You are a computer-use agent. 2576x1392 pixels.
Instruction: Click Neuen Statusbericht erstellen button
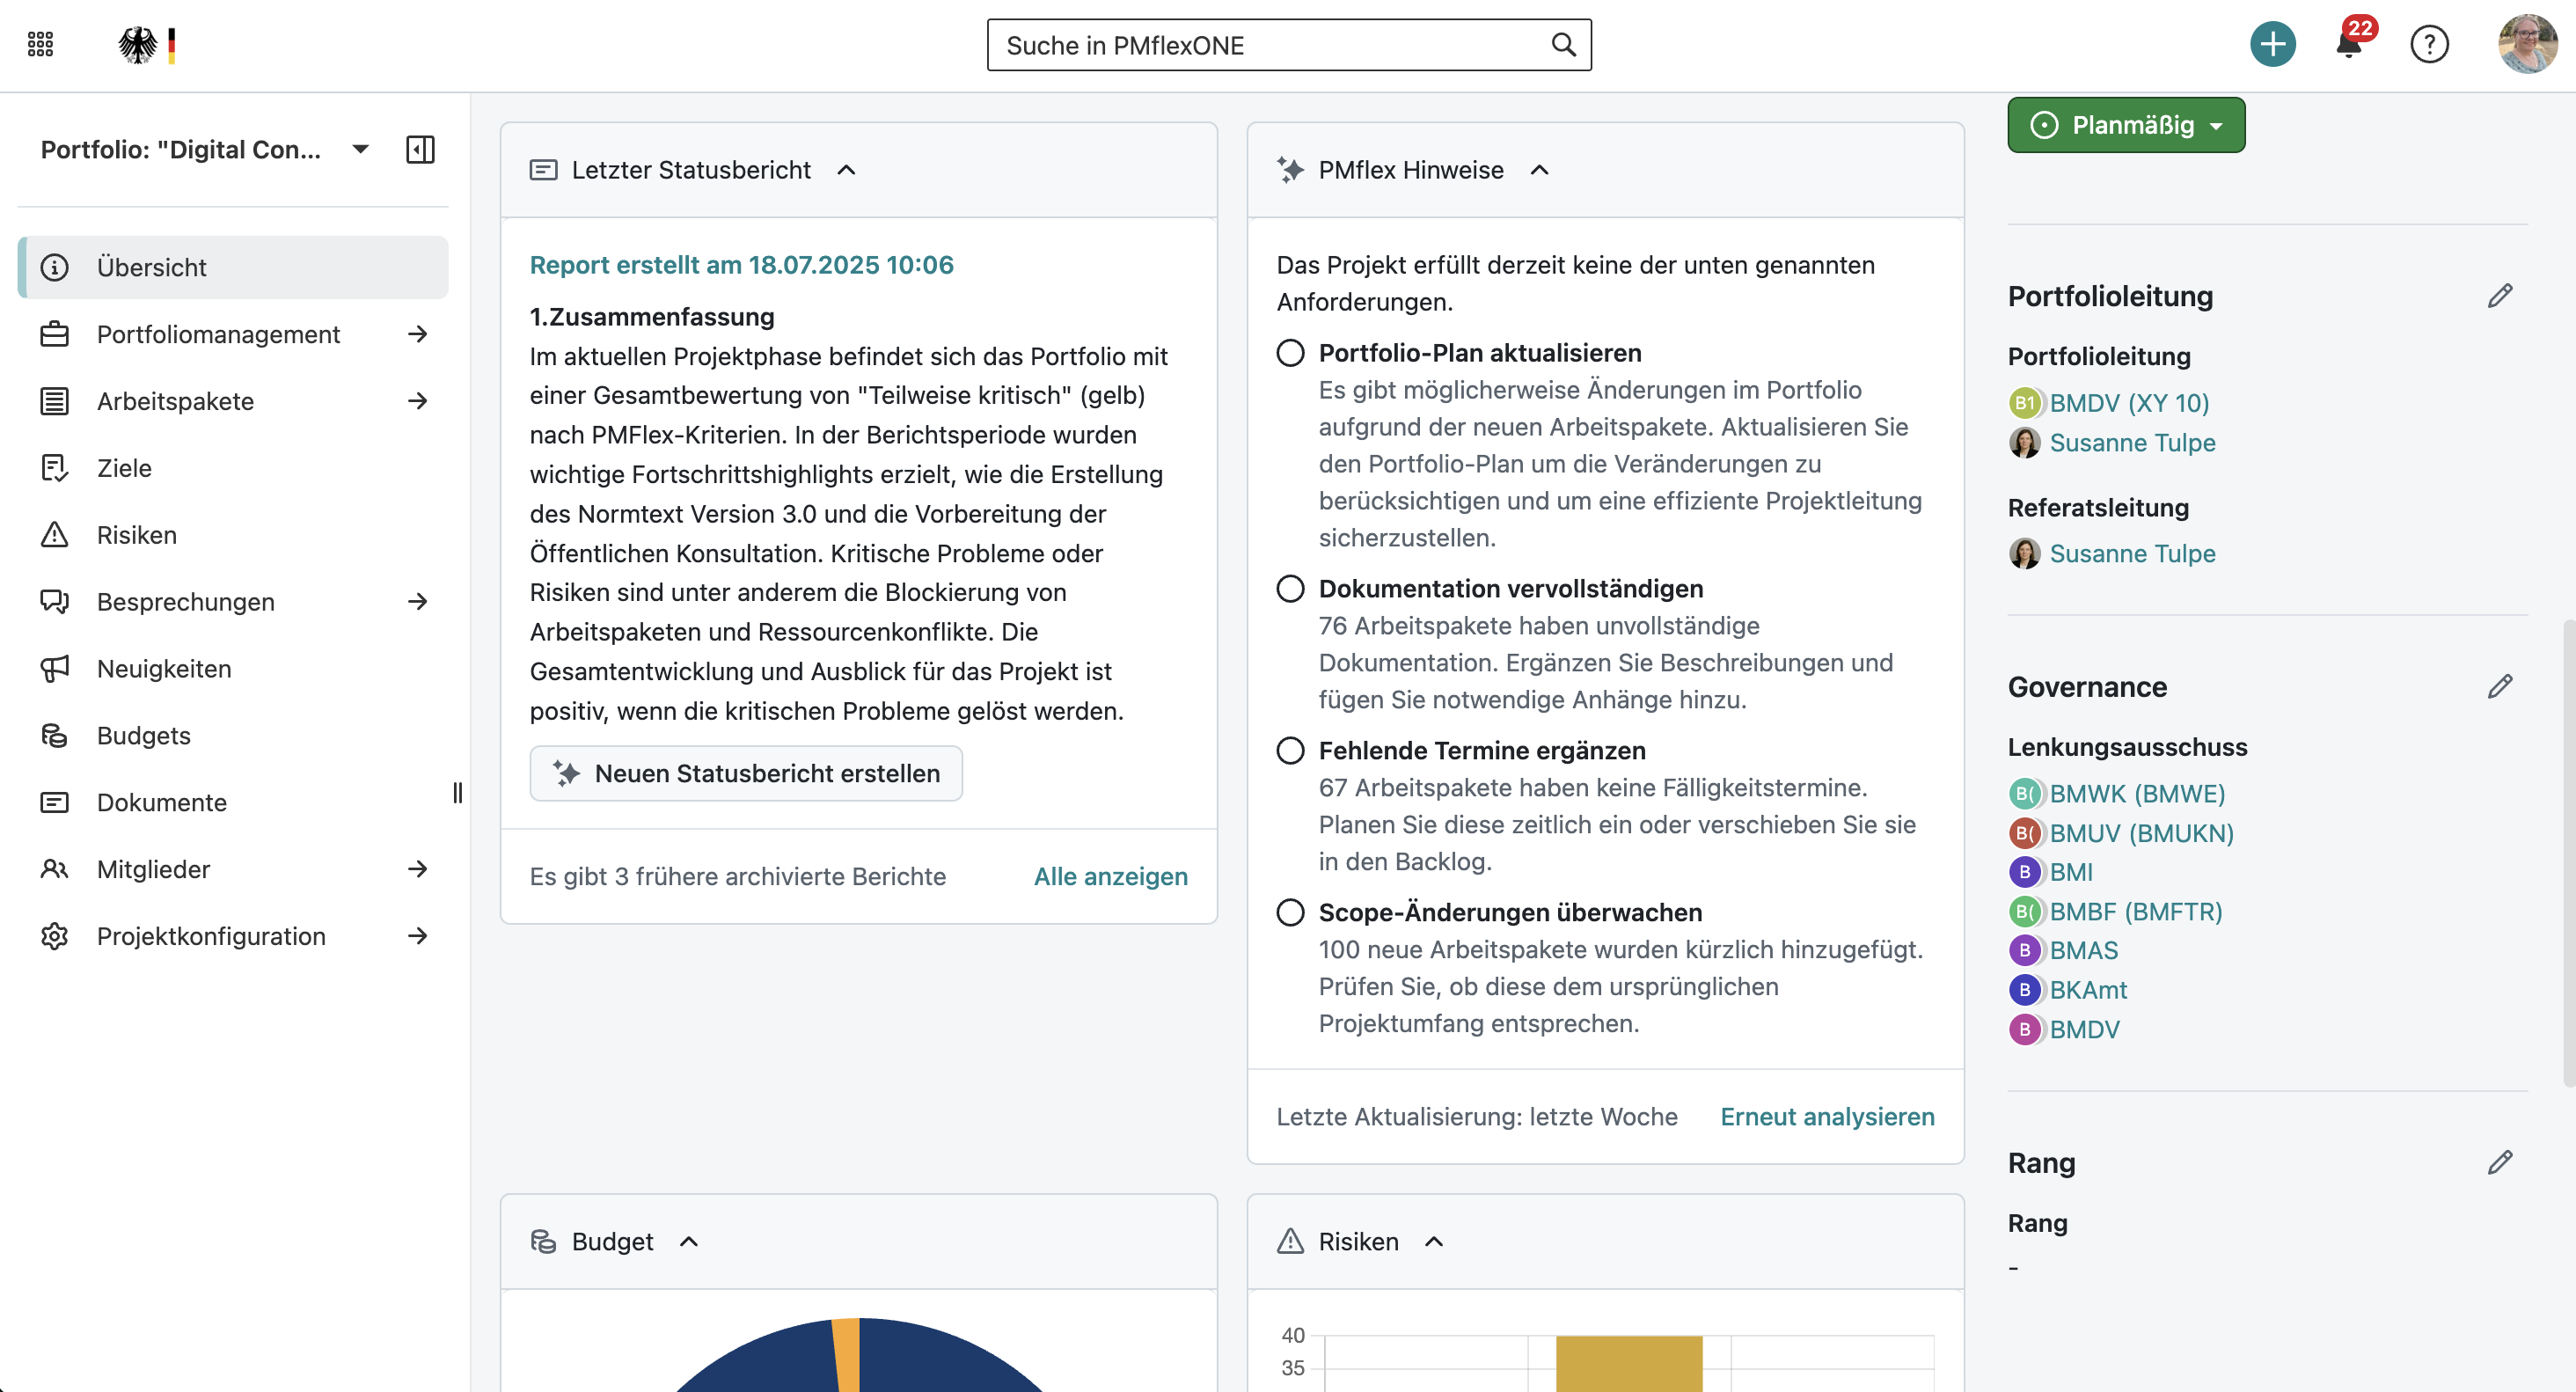point(746,774)
